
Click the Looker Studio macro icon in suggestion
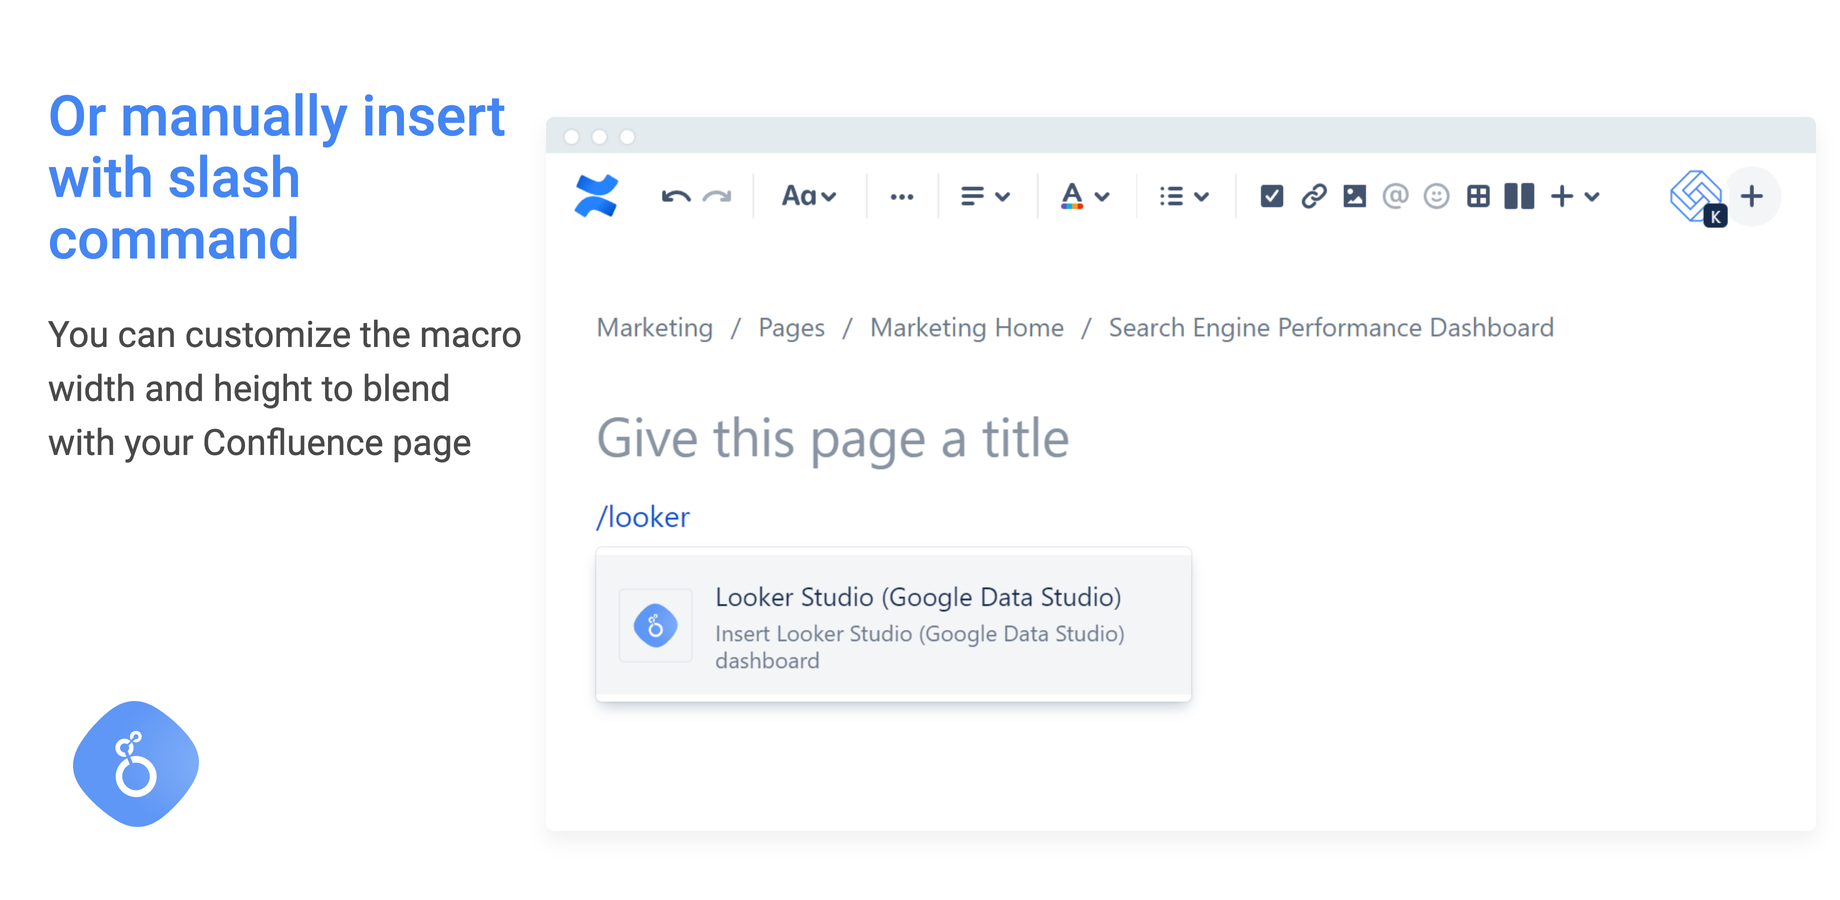point(656,626)
